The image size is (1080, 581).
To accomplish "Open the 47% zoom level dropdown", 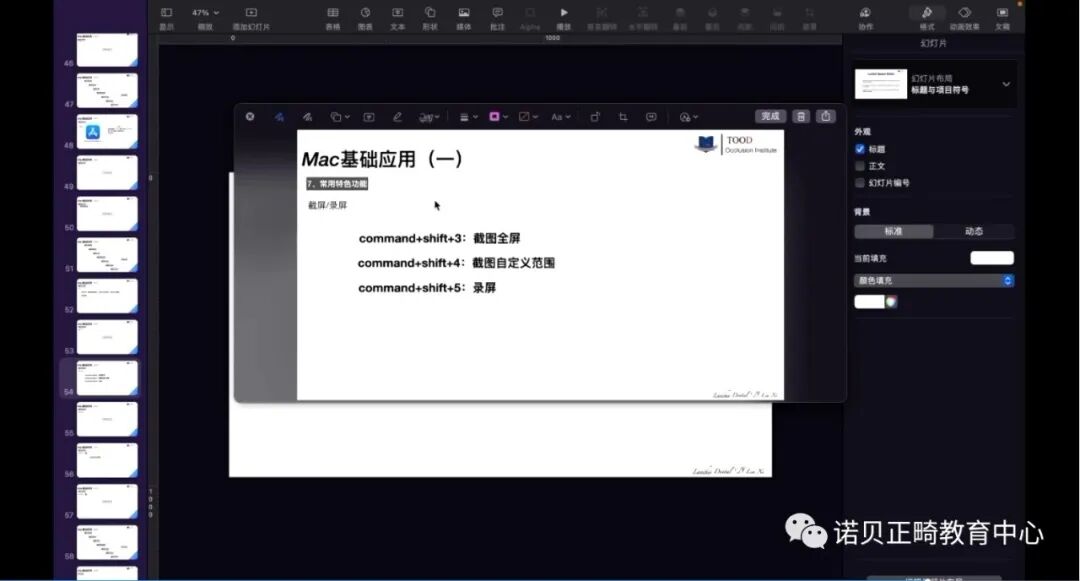I will tap(205, 12).
